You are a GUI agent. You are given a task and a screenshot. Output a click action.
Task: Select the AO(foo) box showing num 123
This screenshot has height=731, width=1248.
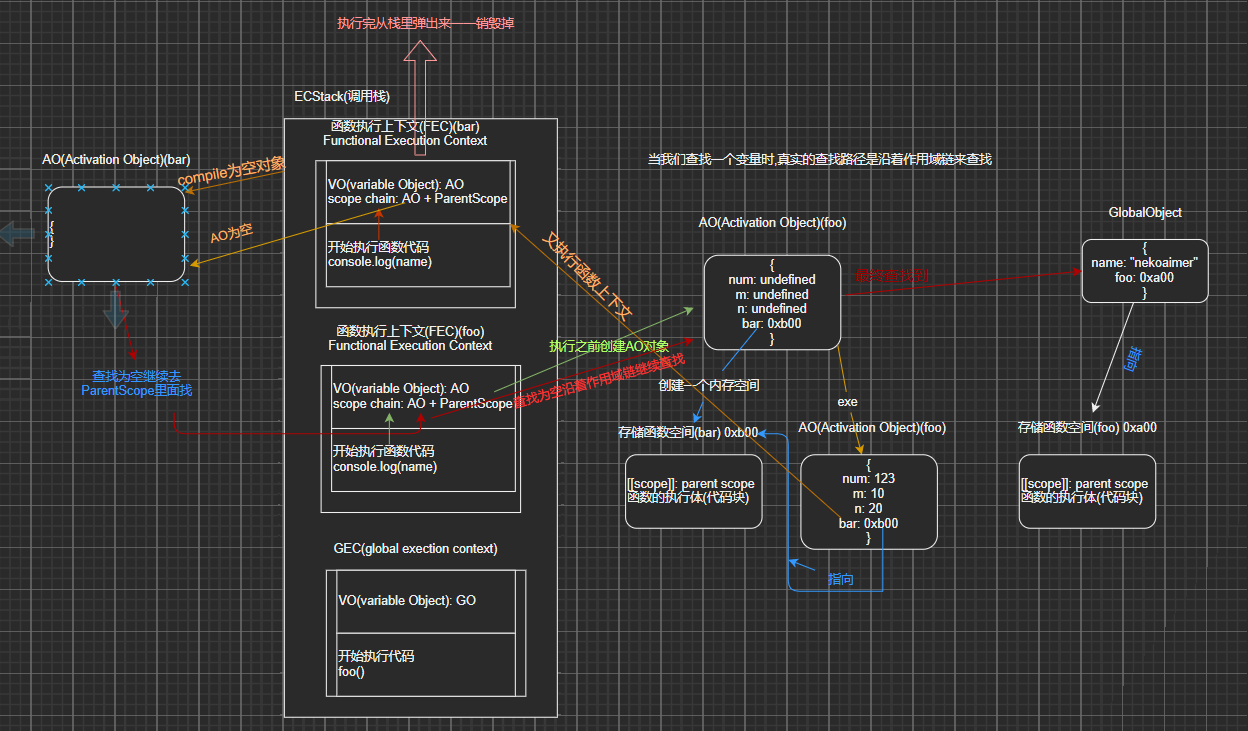[868, 501]
